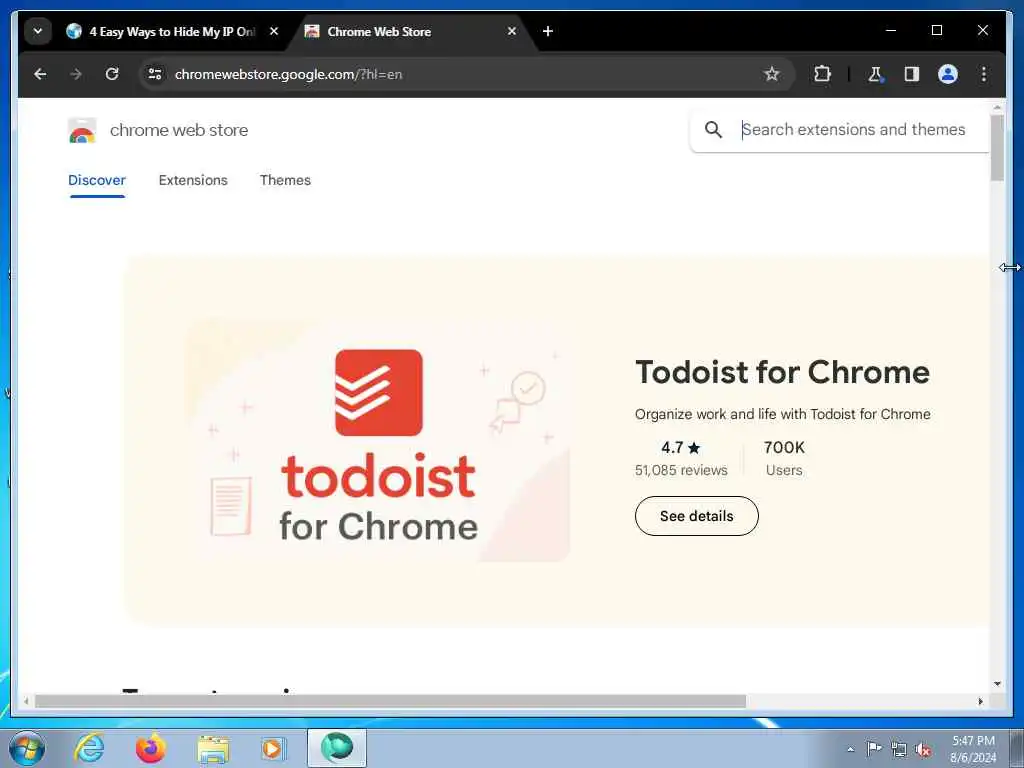Click the browser back arrow
This screenshot has width=1024, height=768.
(x=40, y=74)
